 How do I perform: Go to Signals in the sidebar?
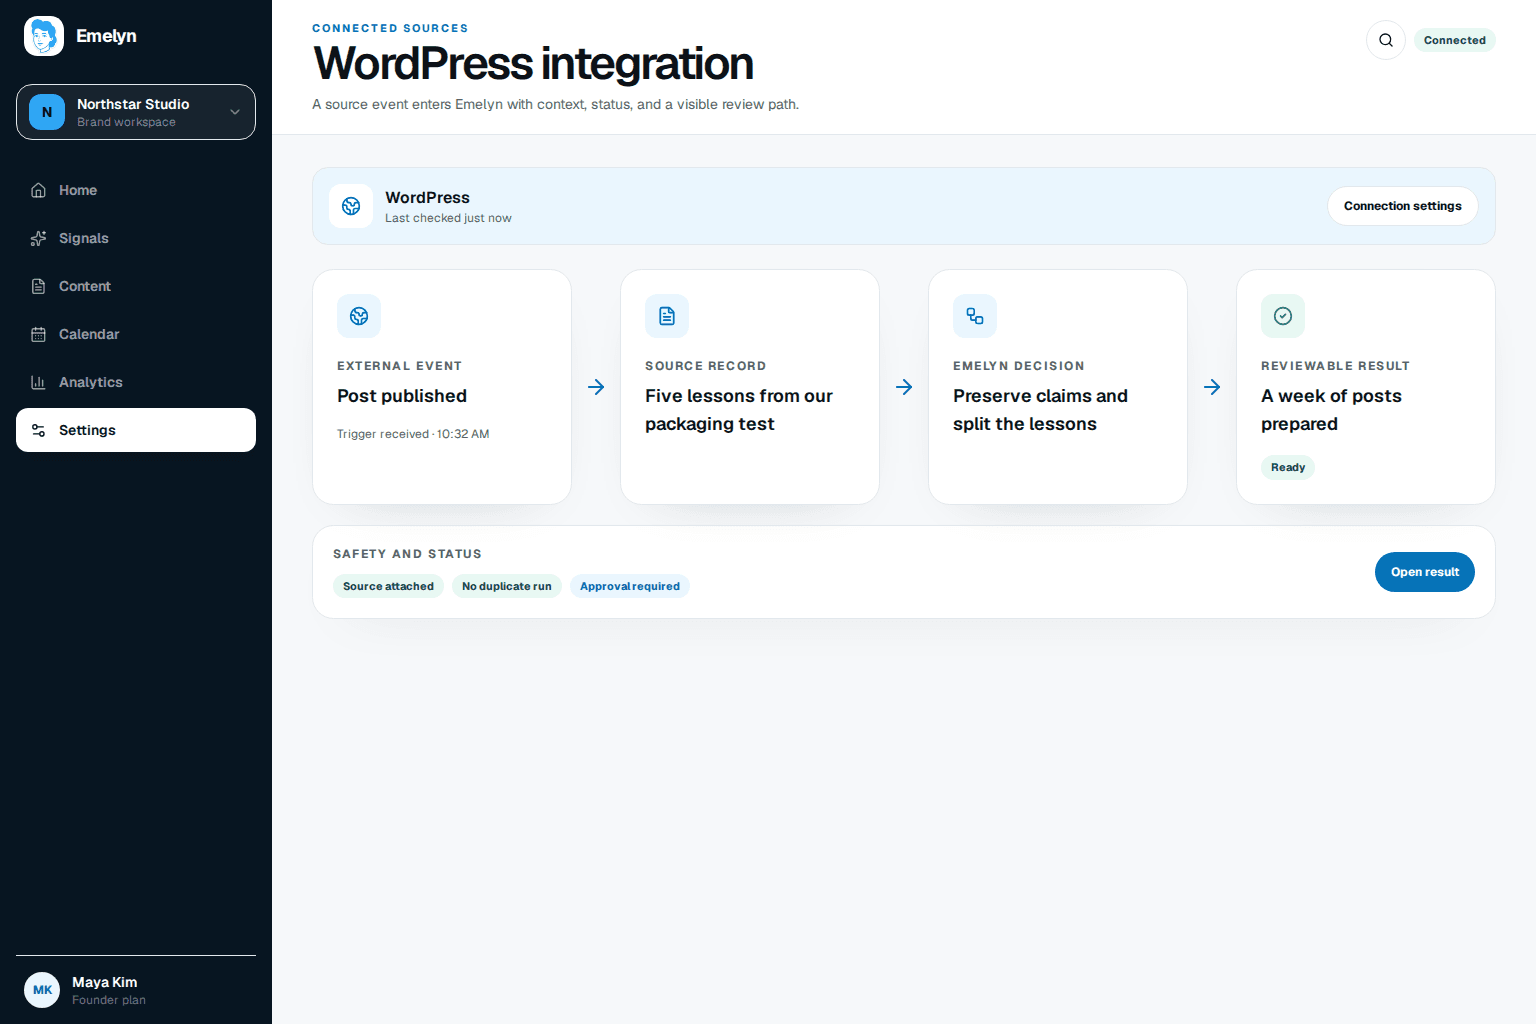click(136, 238)
